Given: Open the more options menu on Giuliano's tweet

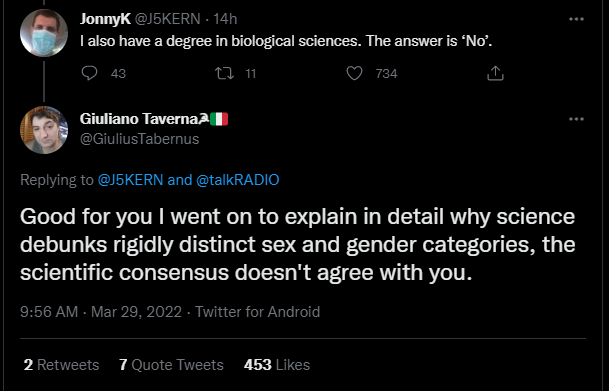Looking at the screenshot, I should click(x=576, y=119).
